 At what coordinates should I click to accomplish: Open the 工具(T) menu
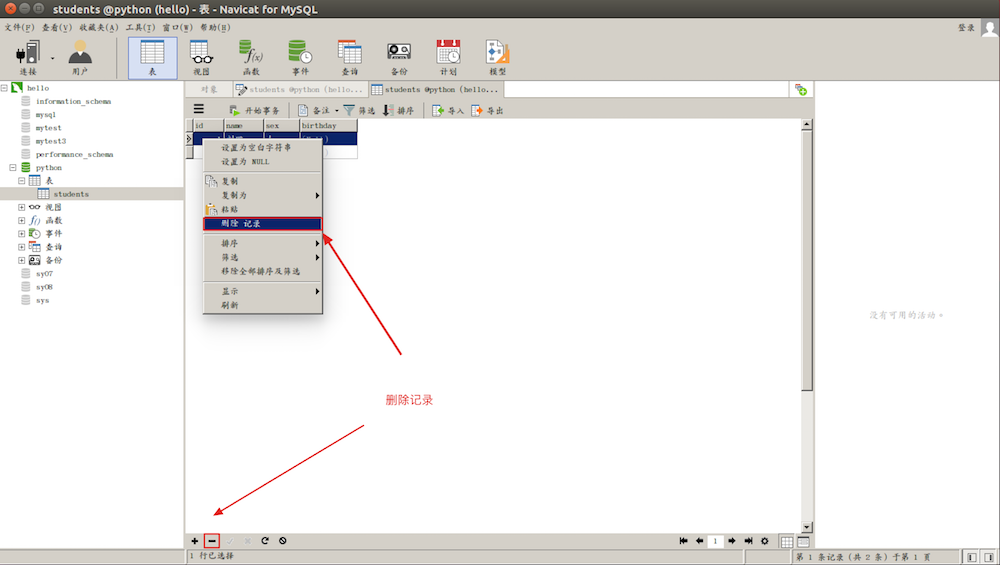pyautogui.click(x=139, y=27)
